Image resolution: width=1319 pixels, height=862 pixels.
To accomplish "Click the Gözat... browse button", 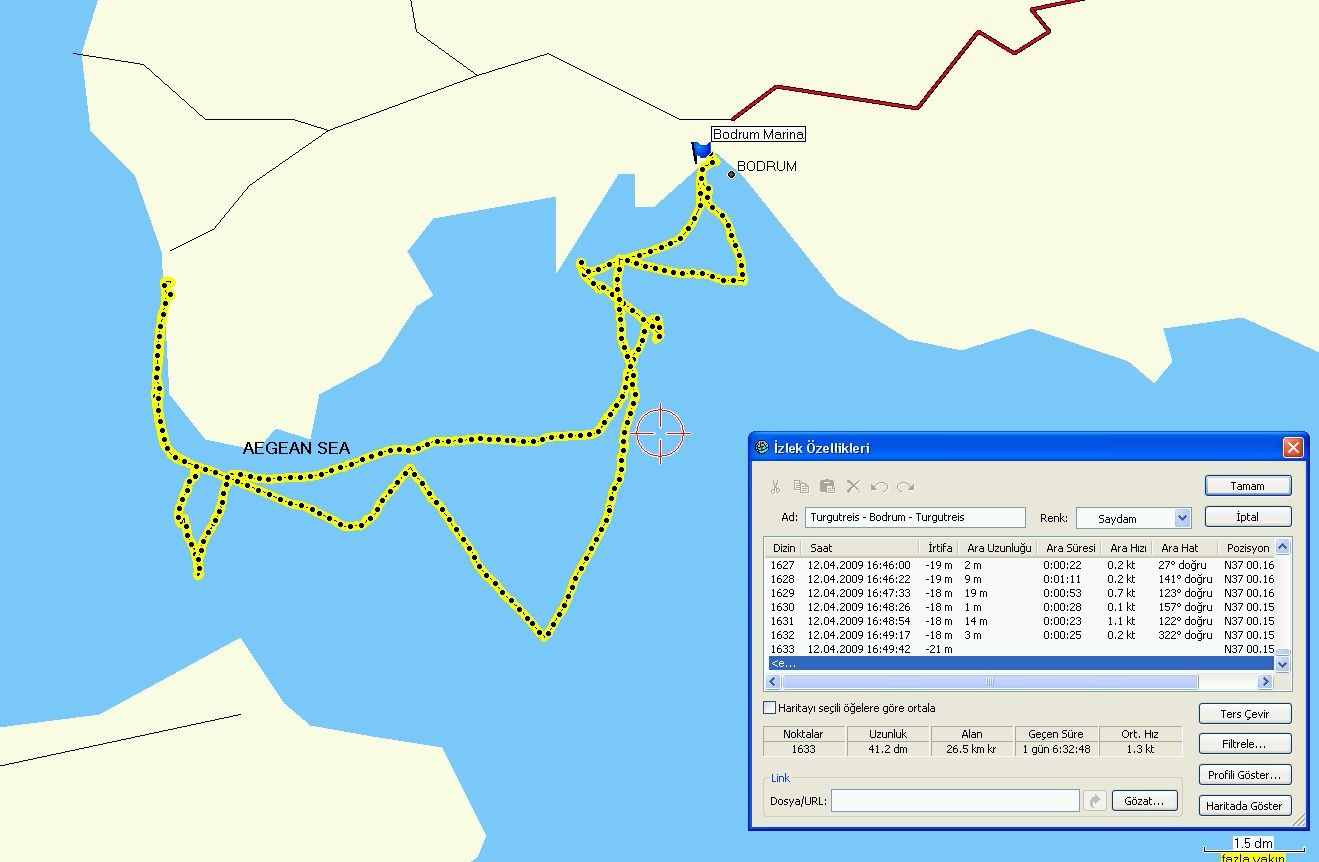I will tap(1145, 801).
